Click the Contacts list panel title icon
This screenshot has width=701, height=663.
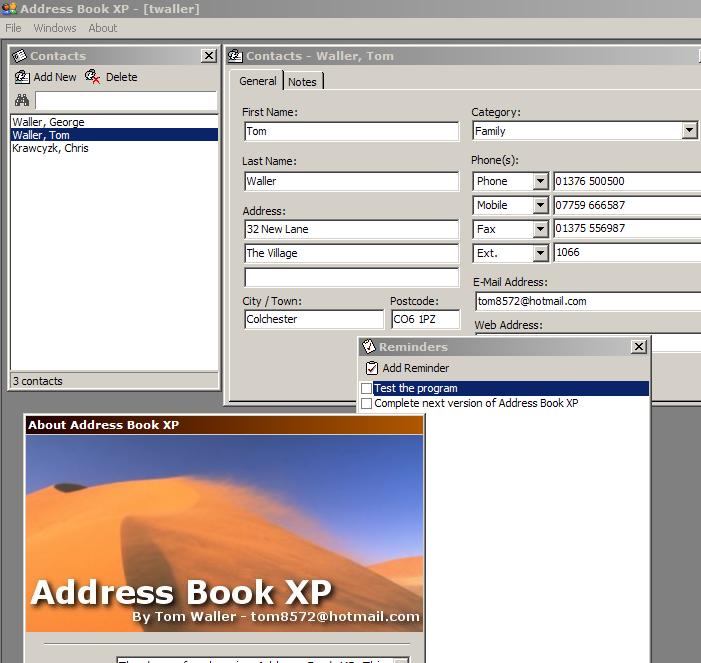tap(20, 56)
